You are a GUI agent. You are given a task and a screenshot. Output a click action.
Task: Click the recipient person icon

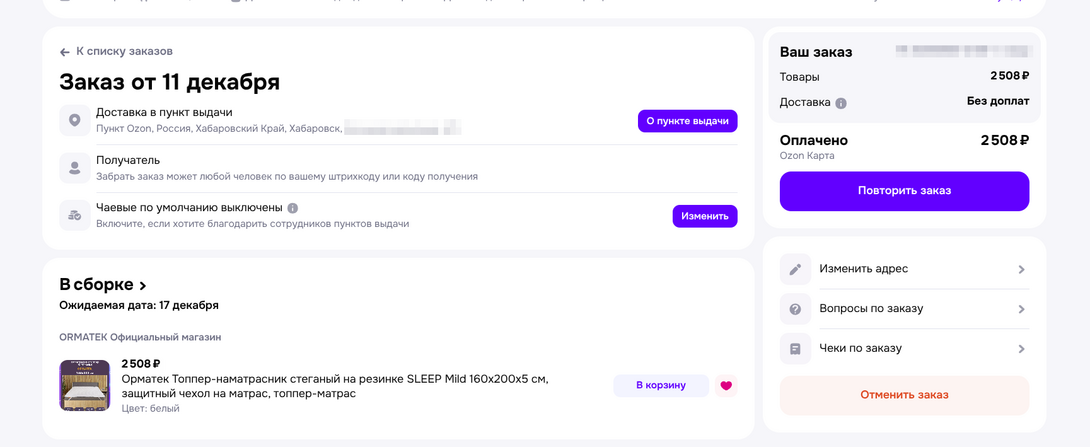pos(75,168)
